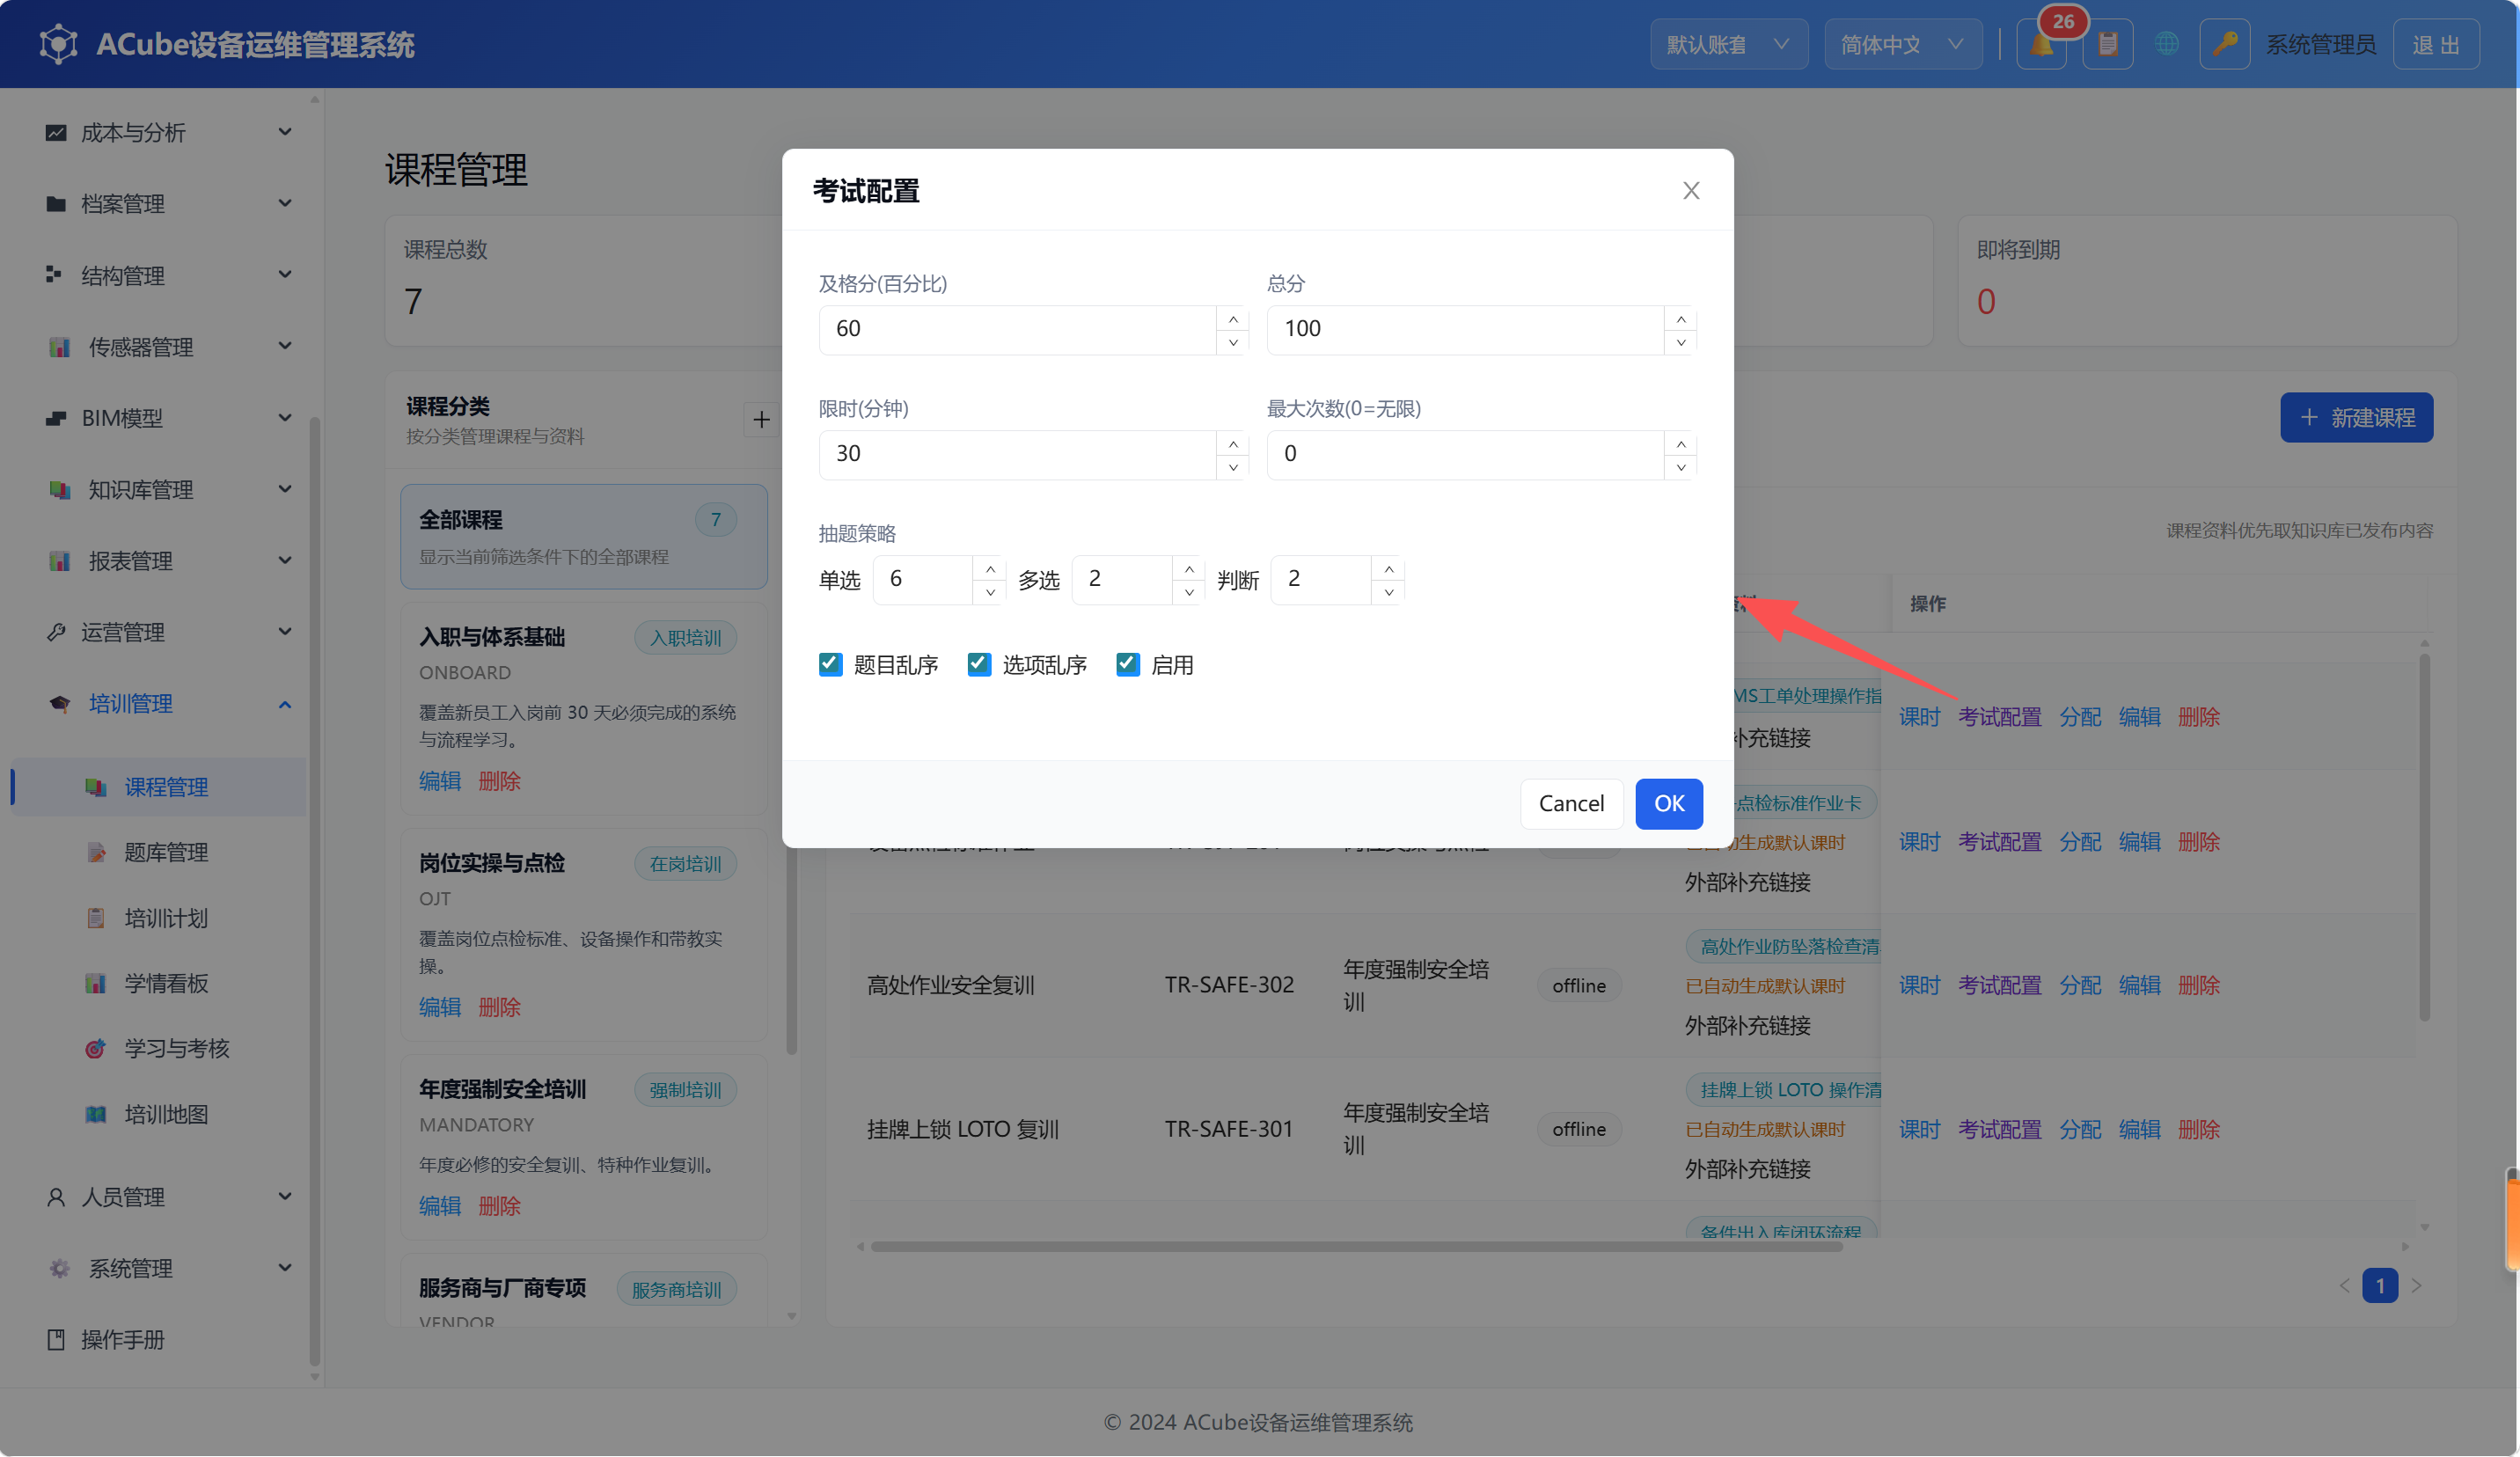Click 考试配置 link for TR-SAFE-302 row

coord(1999,985)
